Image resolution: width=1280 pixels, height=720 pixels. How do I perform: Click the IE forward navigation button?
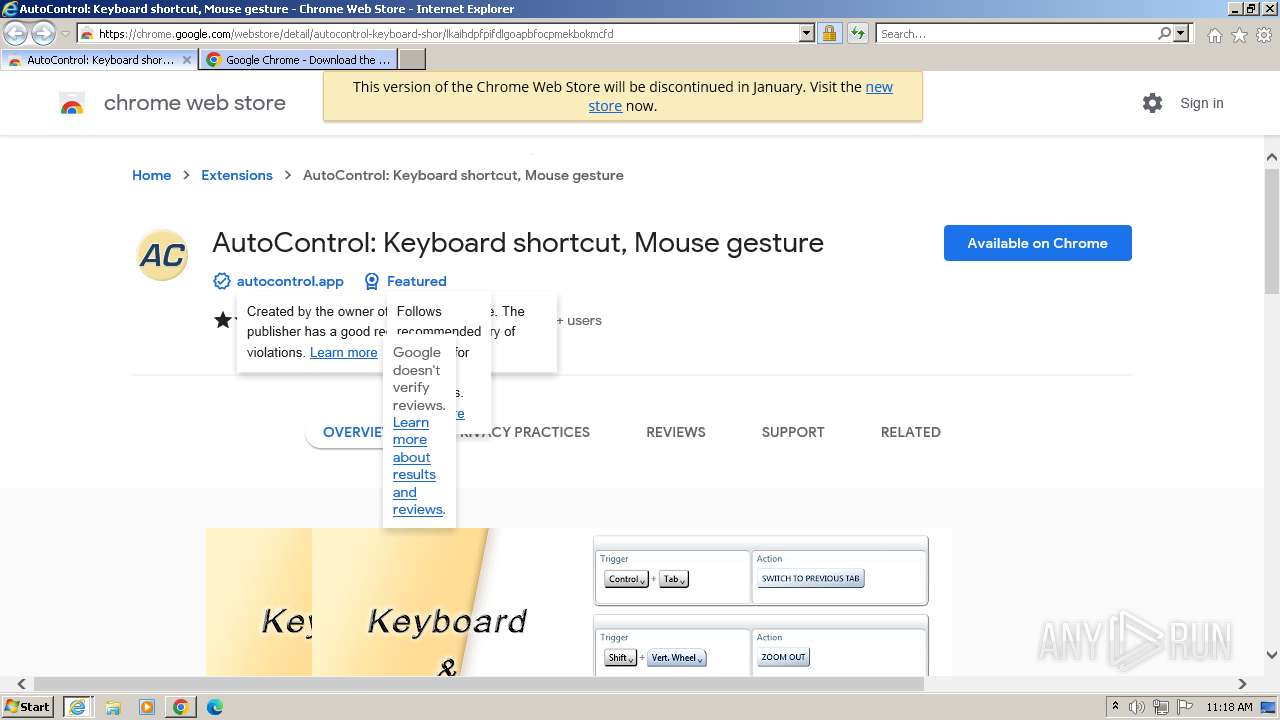[x=43, y=33]
